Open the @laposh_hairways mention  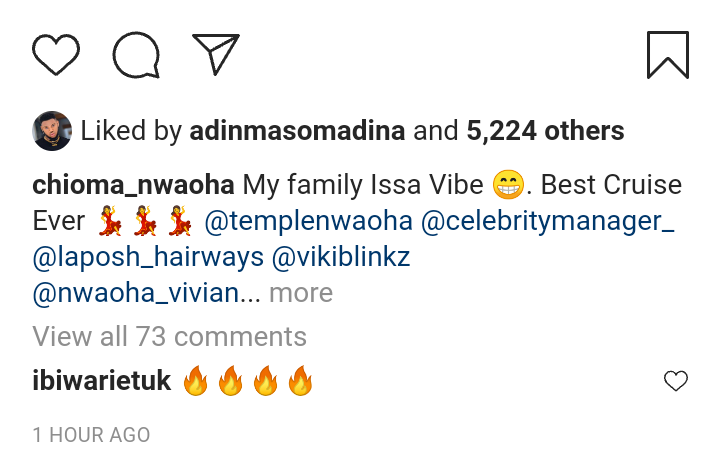pyautogui.click(x=148, y=257)
